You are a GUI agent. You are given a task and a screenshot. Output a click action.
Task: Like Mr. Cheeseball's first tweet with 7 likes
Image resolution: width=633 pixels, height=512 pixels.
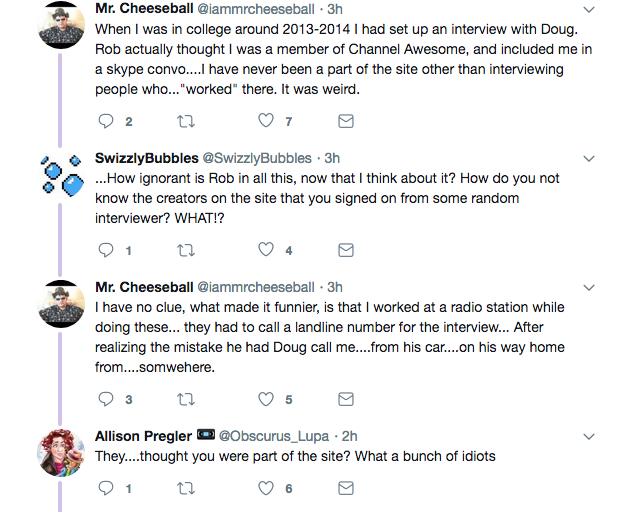tap(266, 121)
